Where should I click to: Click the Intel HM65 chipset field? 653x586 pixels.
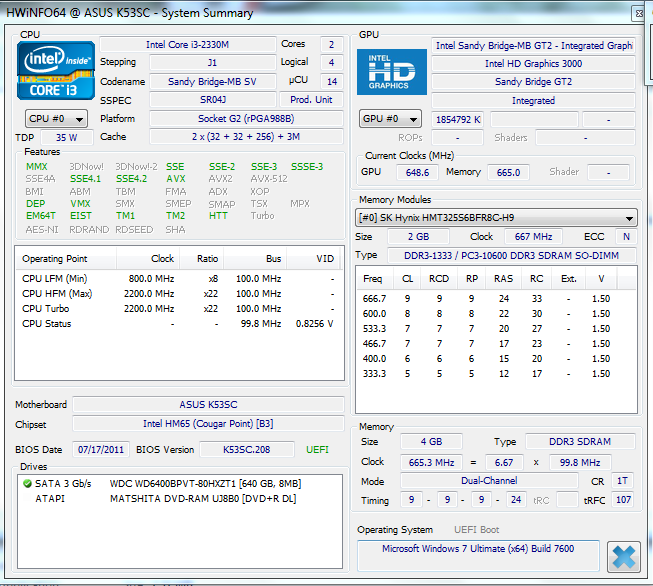206,424
